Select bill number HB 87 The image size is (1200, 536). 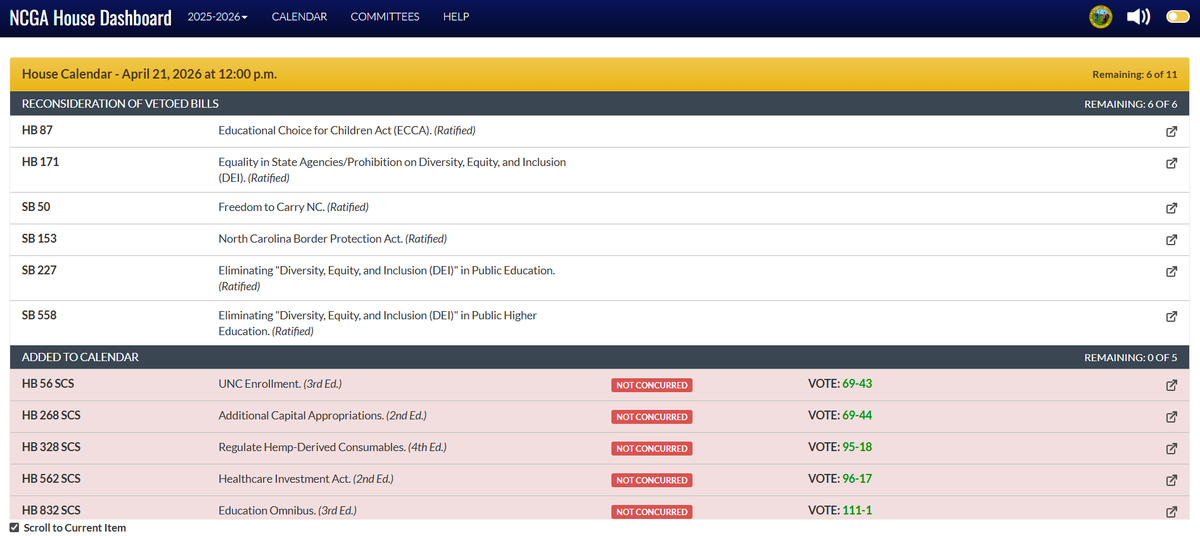click(x=37, y=130)
